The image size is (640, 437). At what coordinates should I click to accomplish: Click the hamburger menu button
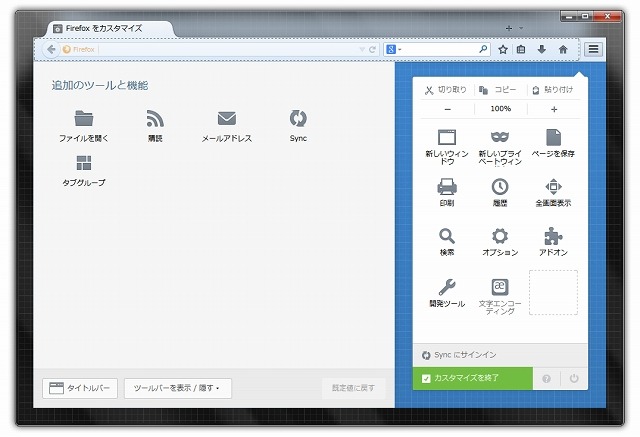point(593,49)
